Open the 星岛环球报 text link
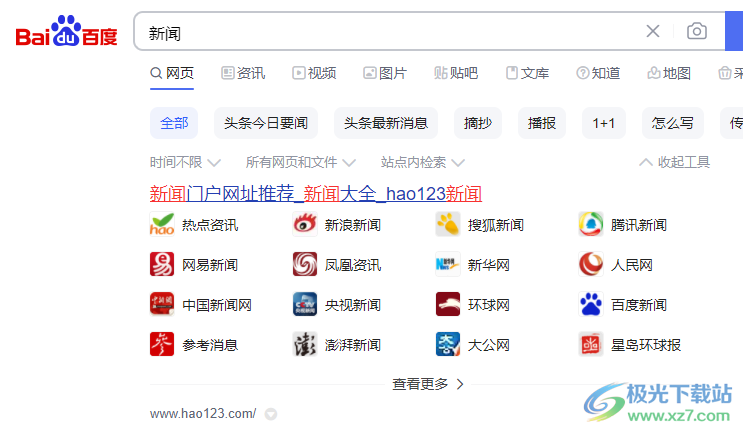The height and width of the screenshot is (432, 743). 646,345
